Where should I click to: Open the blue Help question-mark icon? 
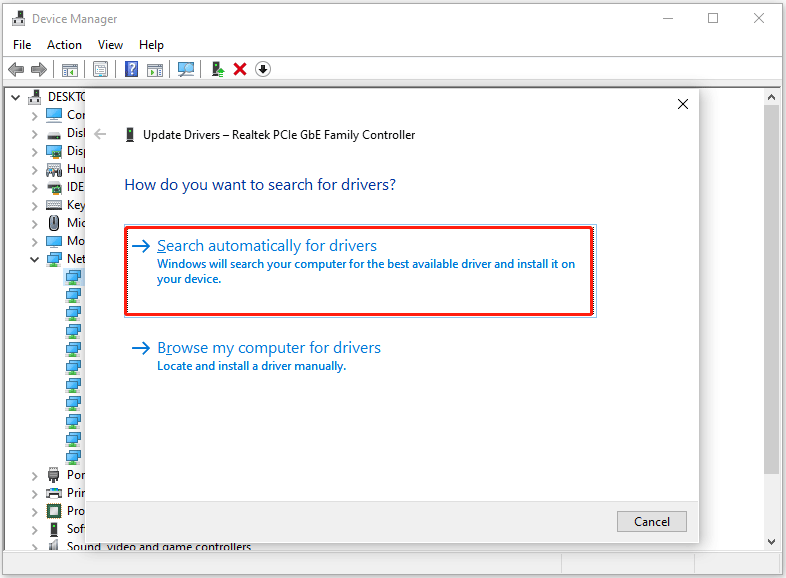click(131, 69)
